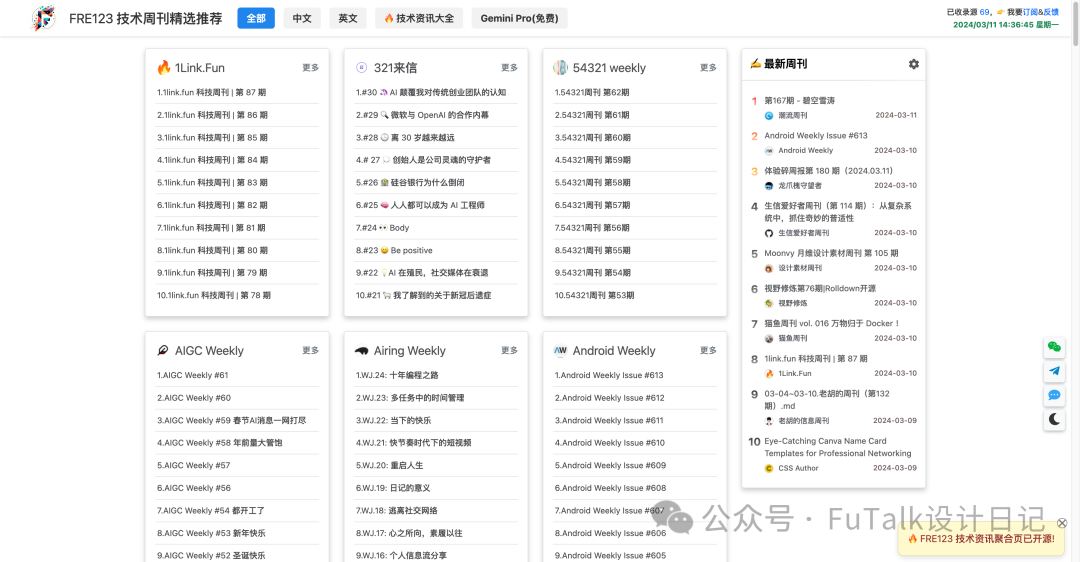
Task: Open Moonvy 月维设计素材周刊 第 105 期
Action: [831, 253]
